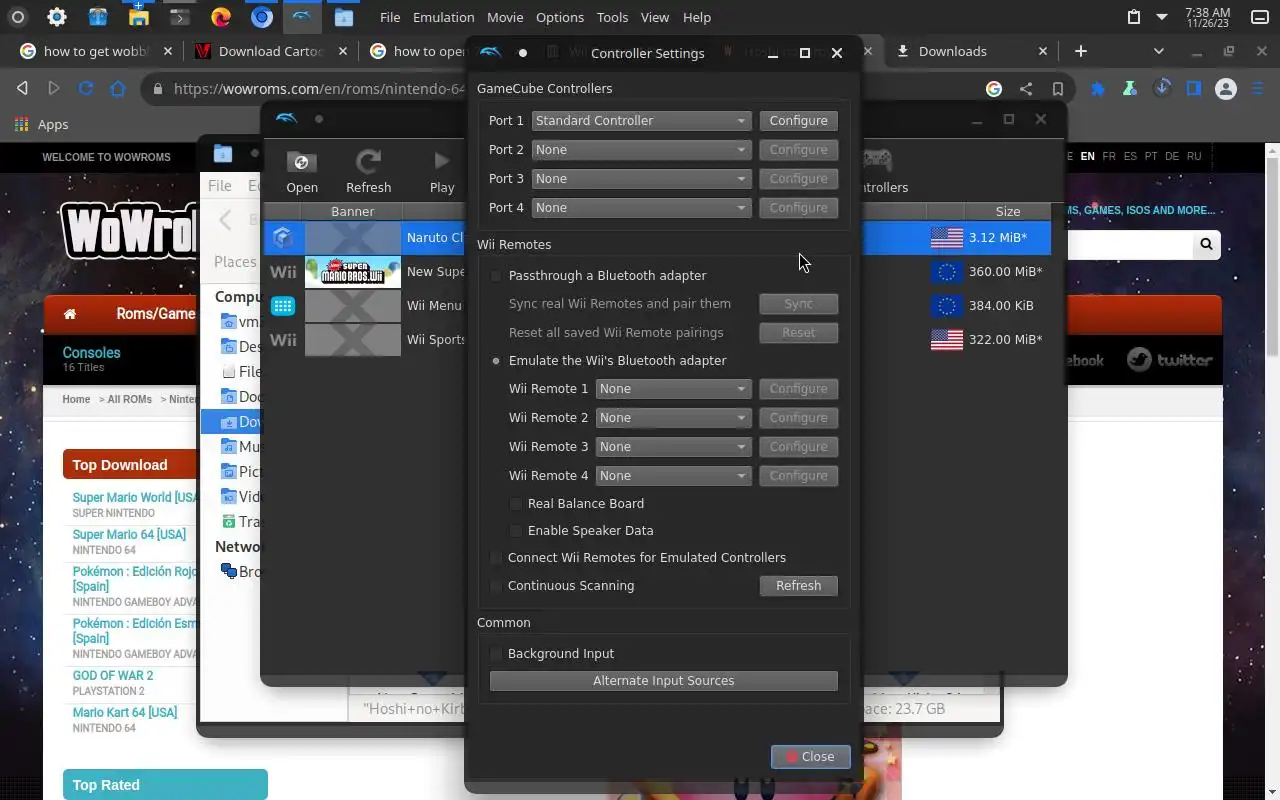Enable Background Input checkbox
1280x800 pixels.
tap(496, 653)
